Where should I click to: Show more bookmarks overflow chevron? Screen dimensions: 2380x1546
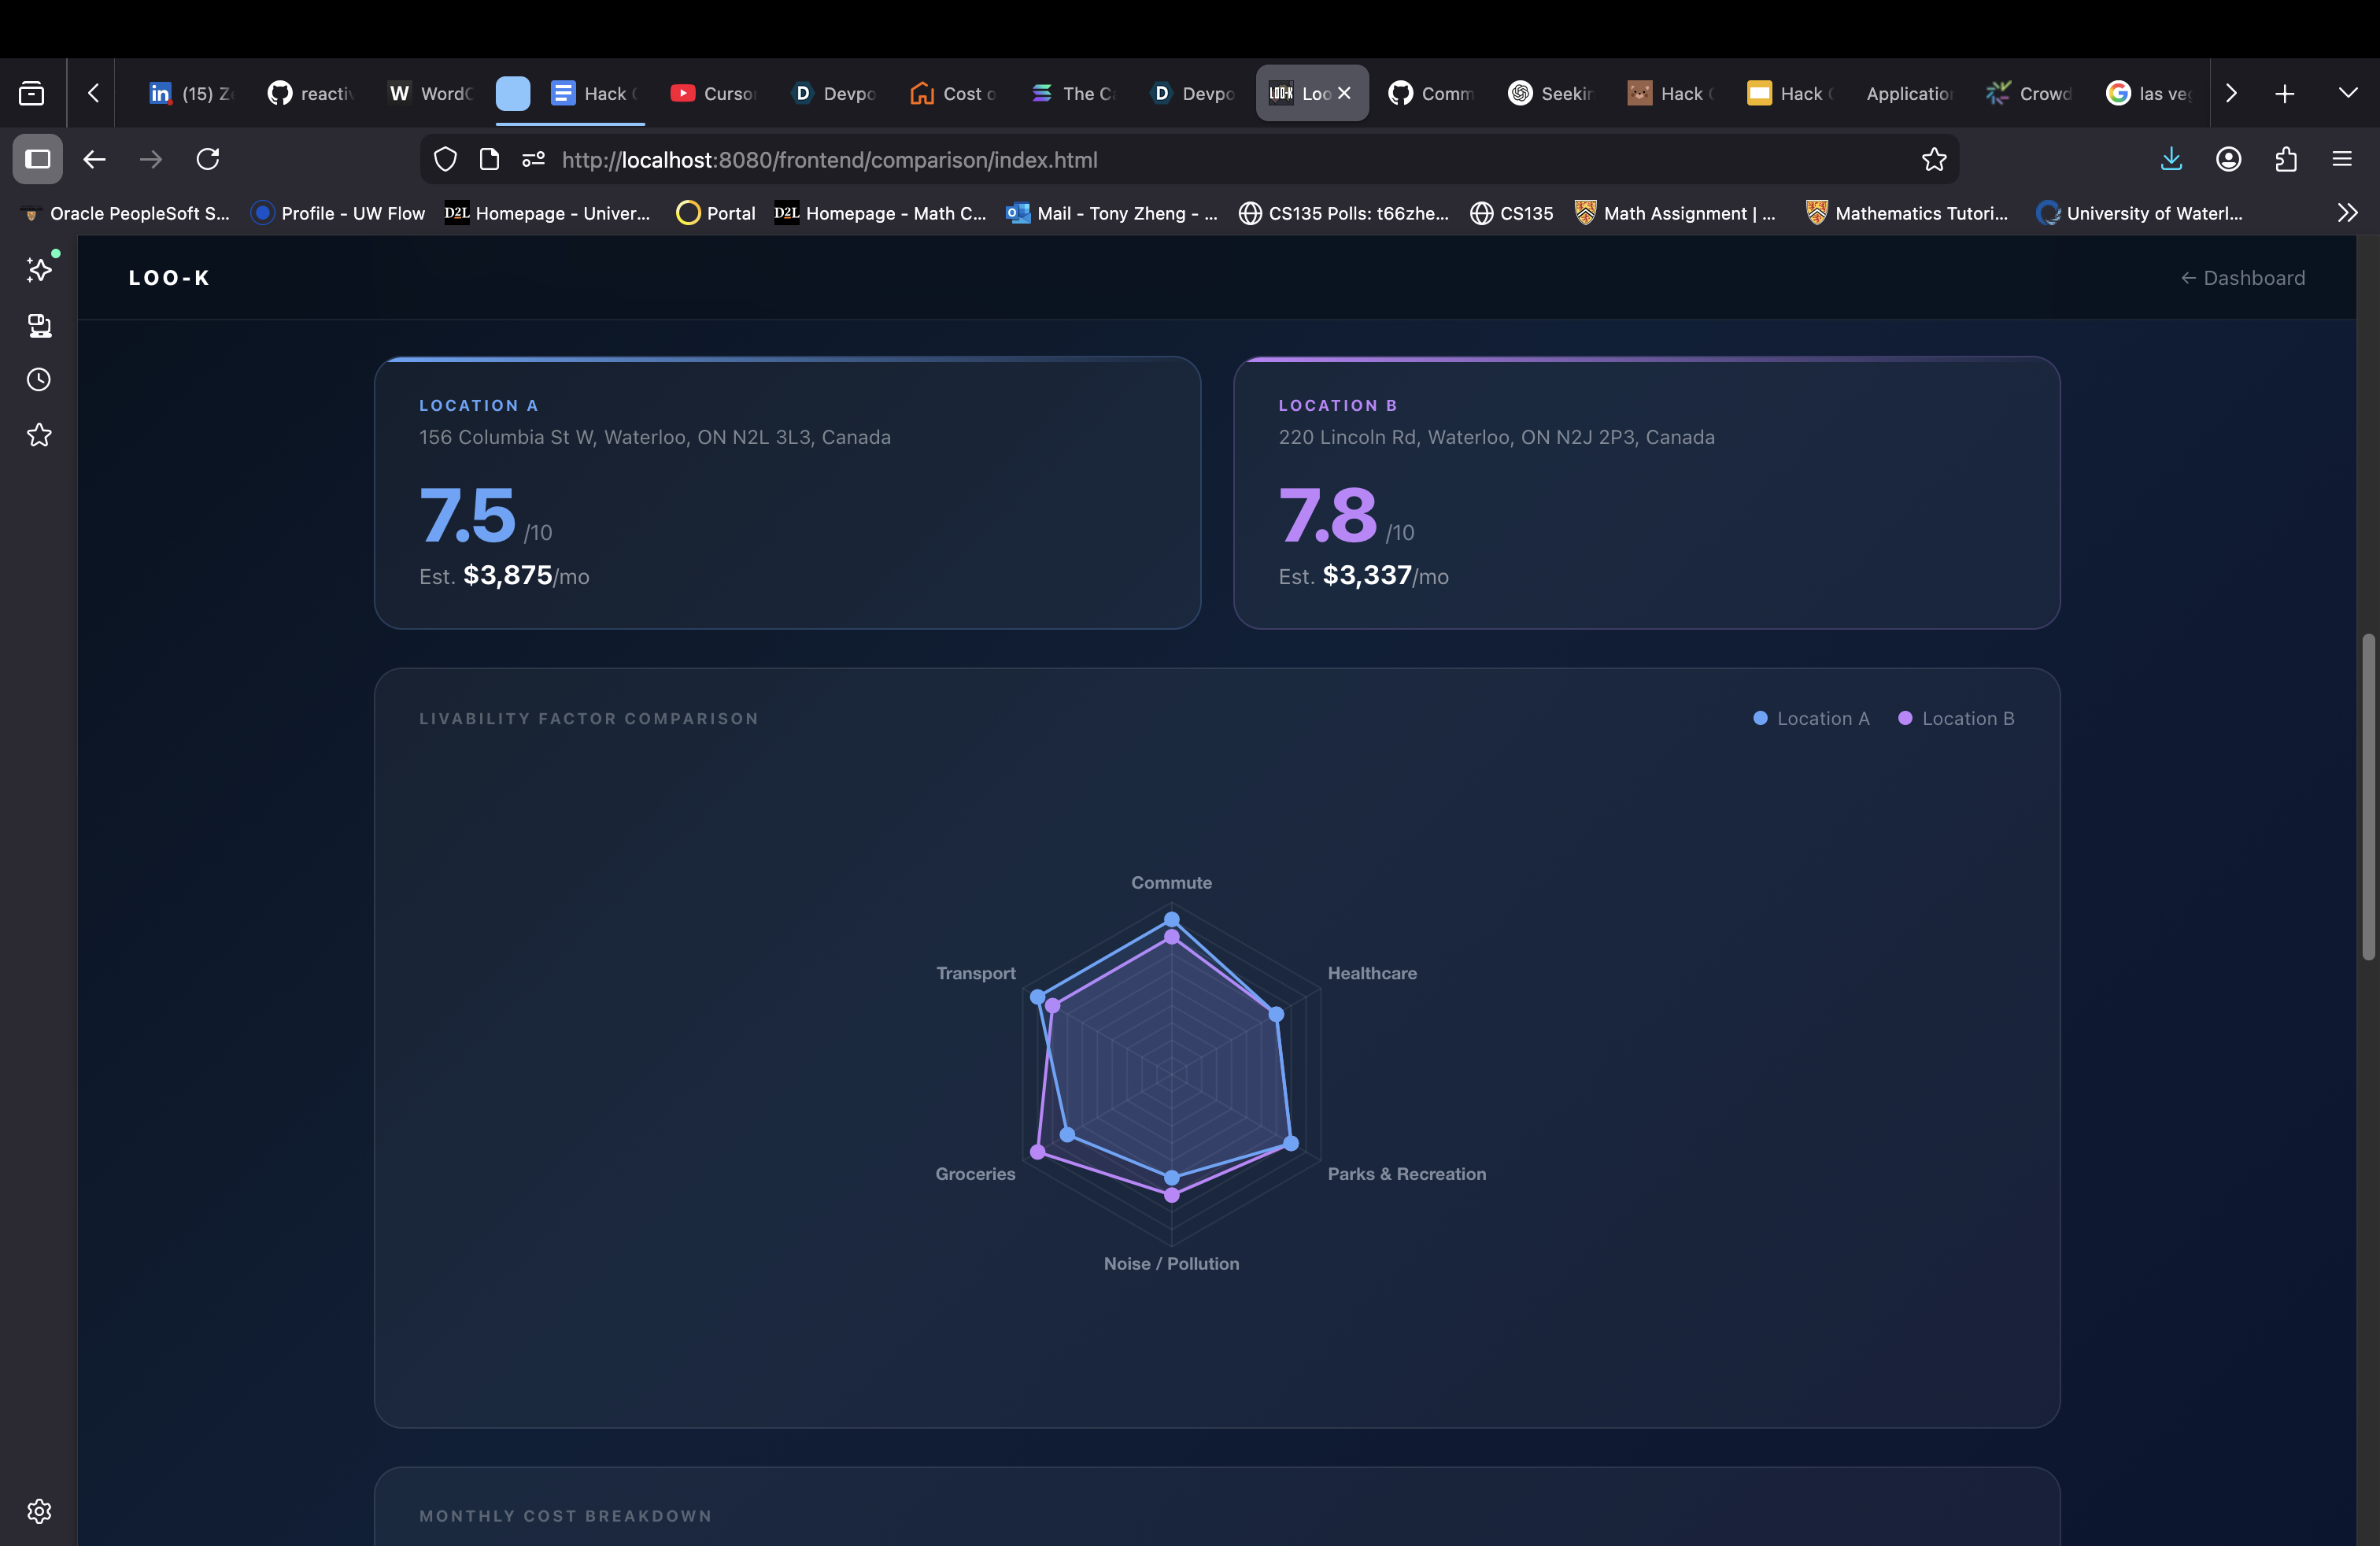[x=2347, y=213]
